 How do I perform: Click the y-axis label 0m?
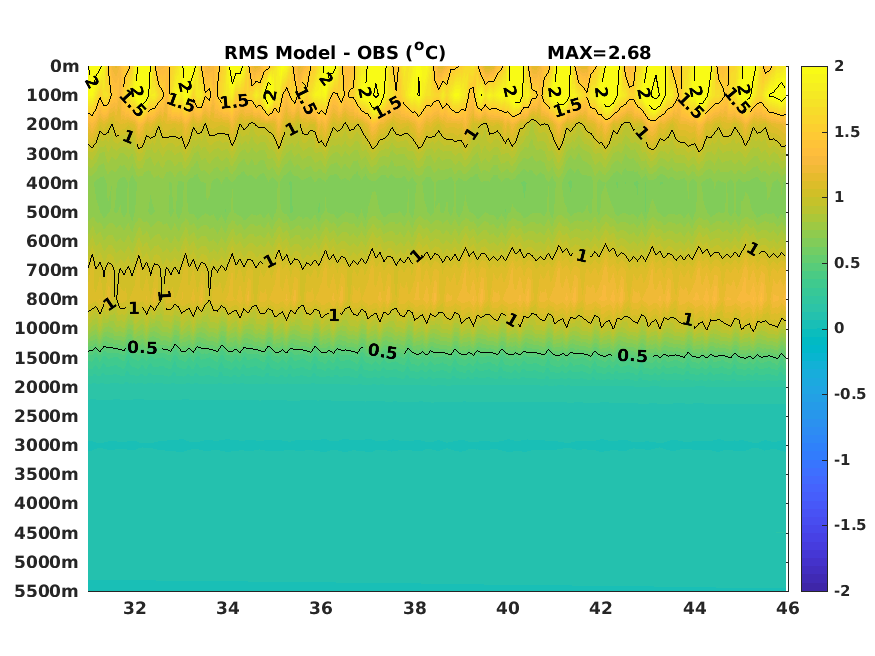65,66
